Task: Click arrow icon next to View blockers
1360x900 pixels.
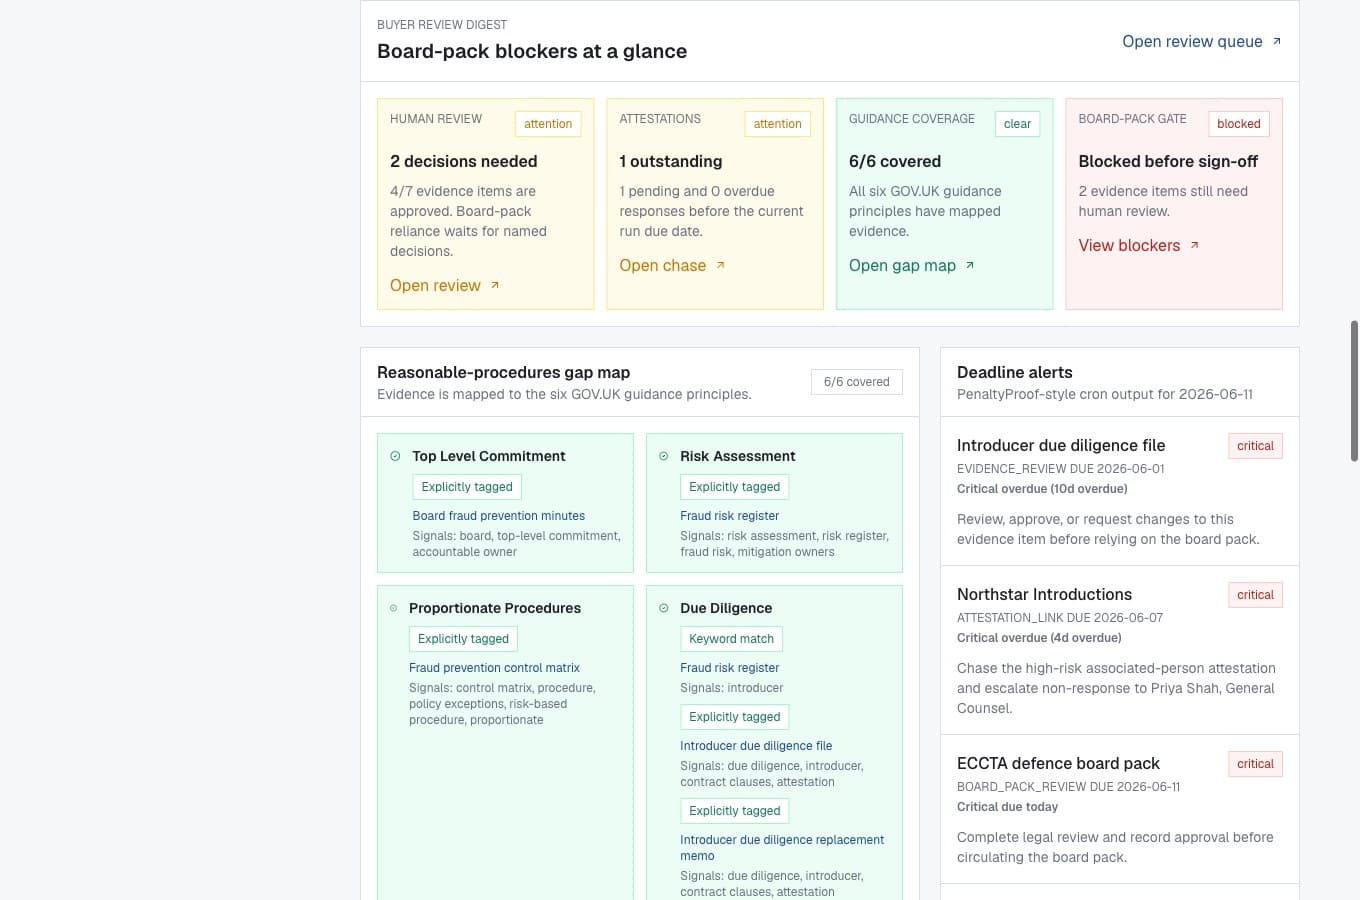Action: tap(1194, 245)
